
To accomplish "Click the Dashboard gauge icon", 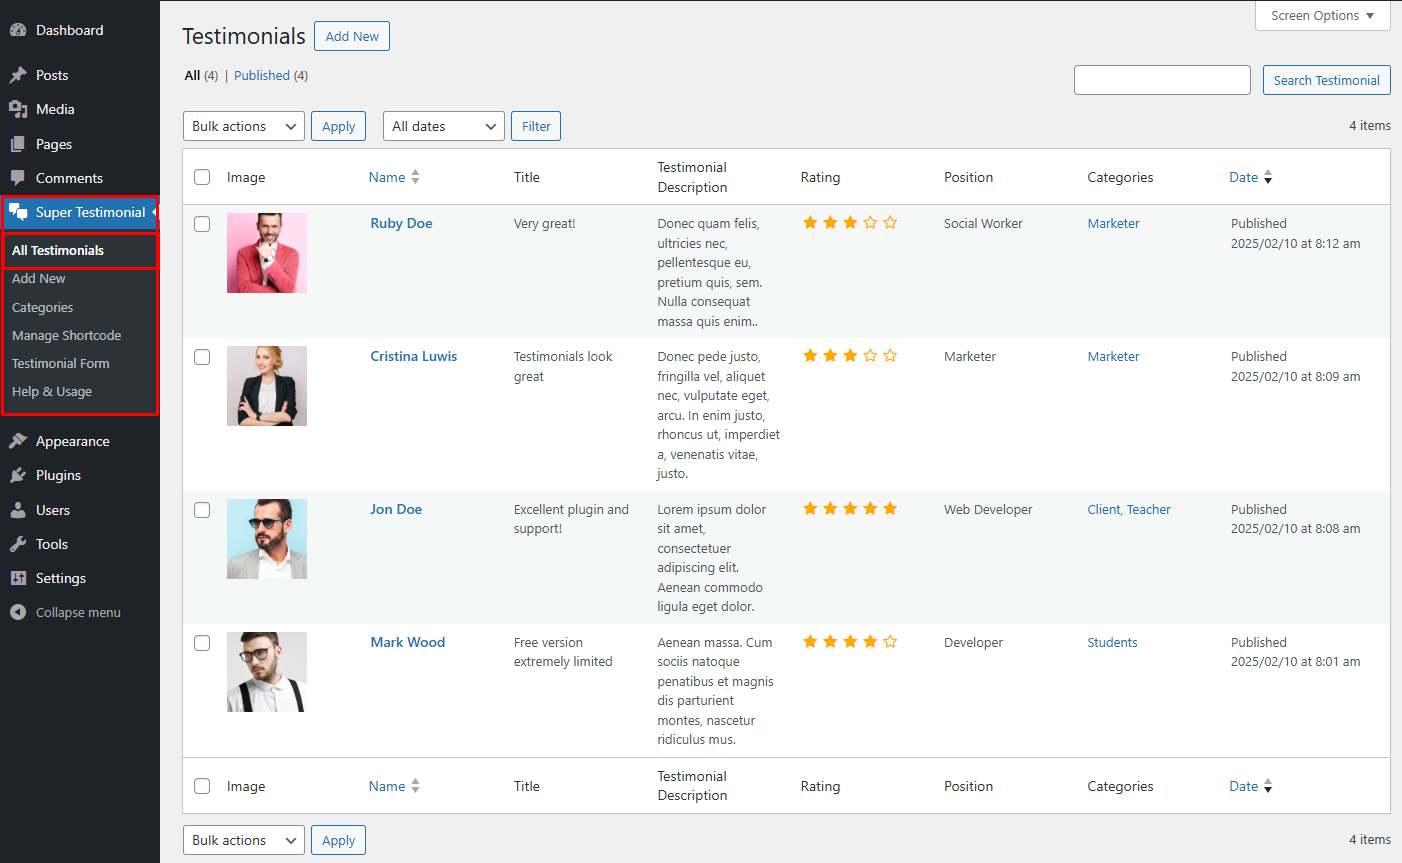I will tap(18, 30).
